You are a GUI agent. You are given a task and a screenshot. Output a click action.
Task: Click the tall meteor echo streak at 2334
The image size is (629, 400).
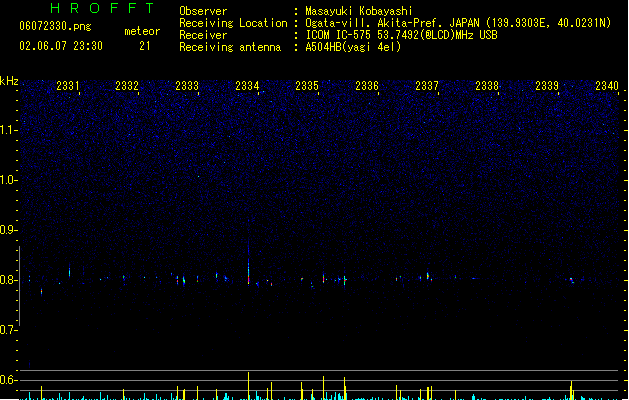pos(249,261)
